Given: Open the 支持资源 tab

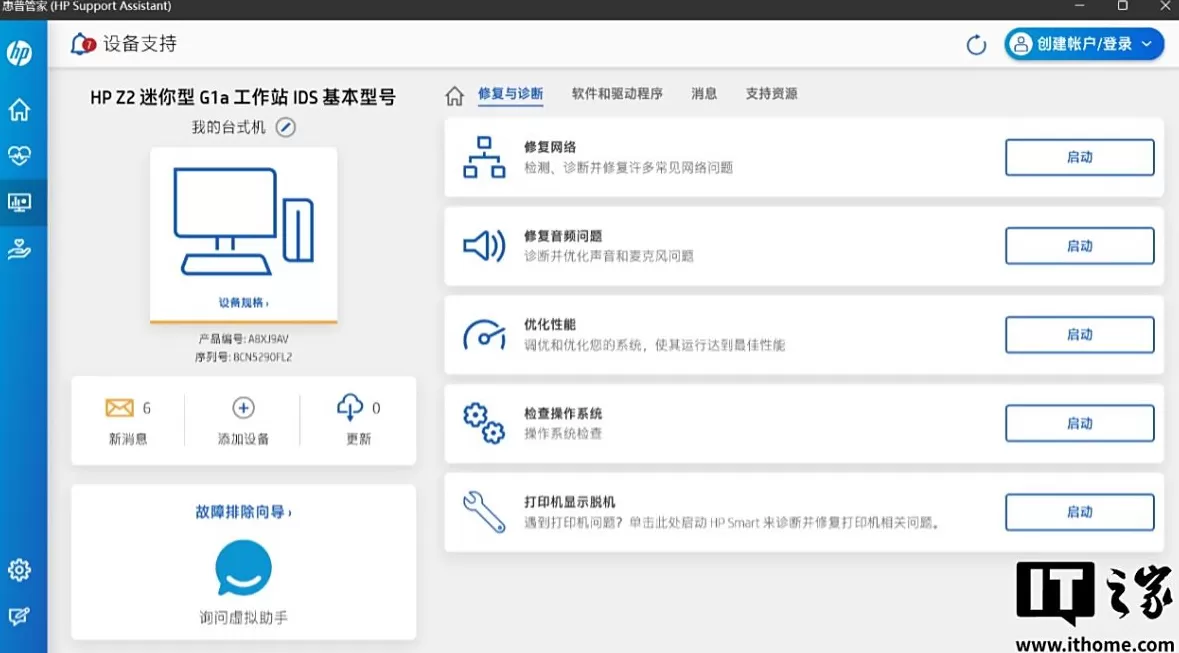Looking at the screenshot, I should [x=771, y=94].
